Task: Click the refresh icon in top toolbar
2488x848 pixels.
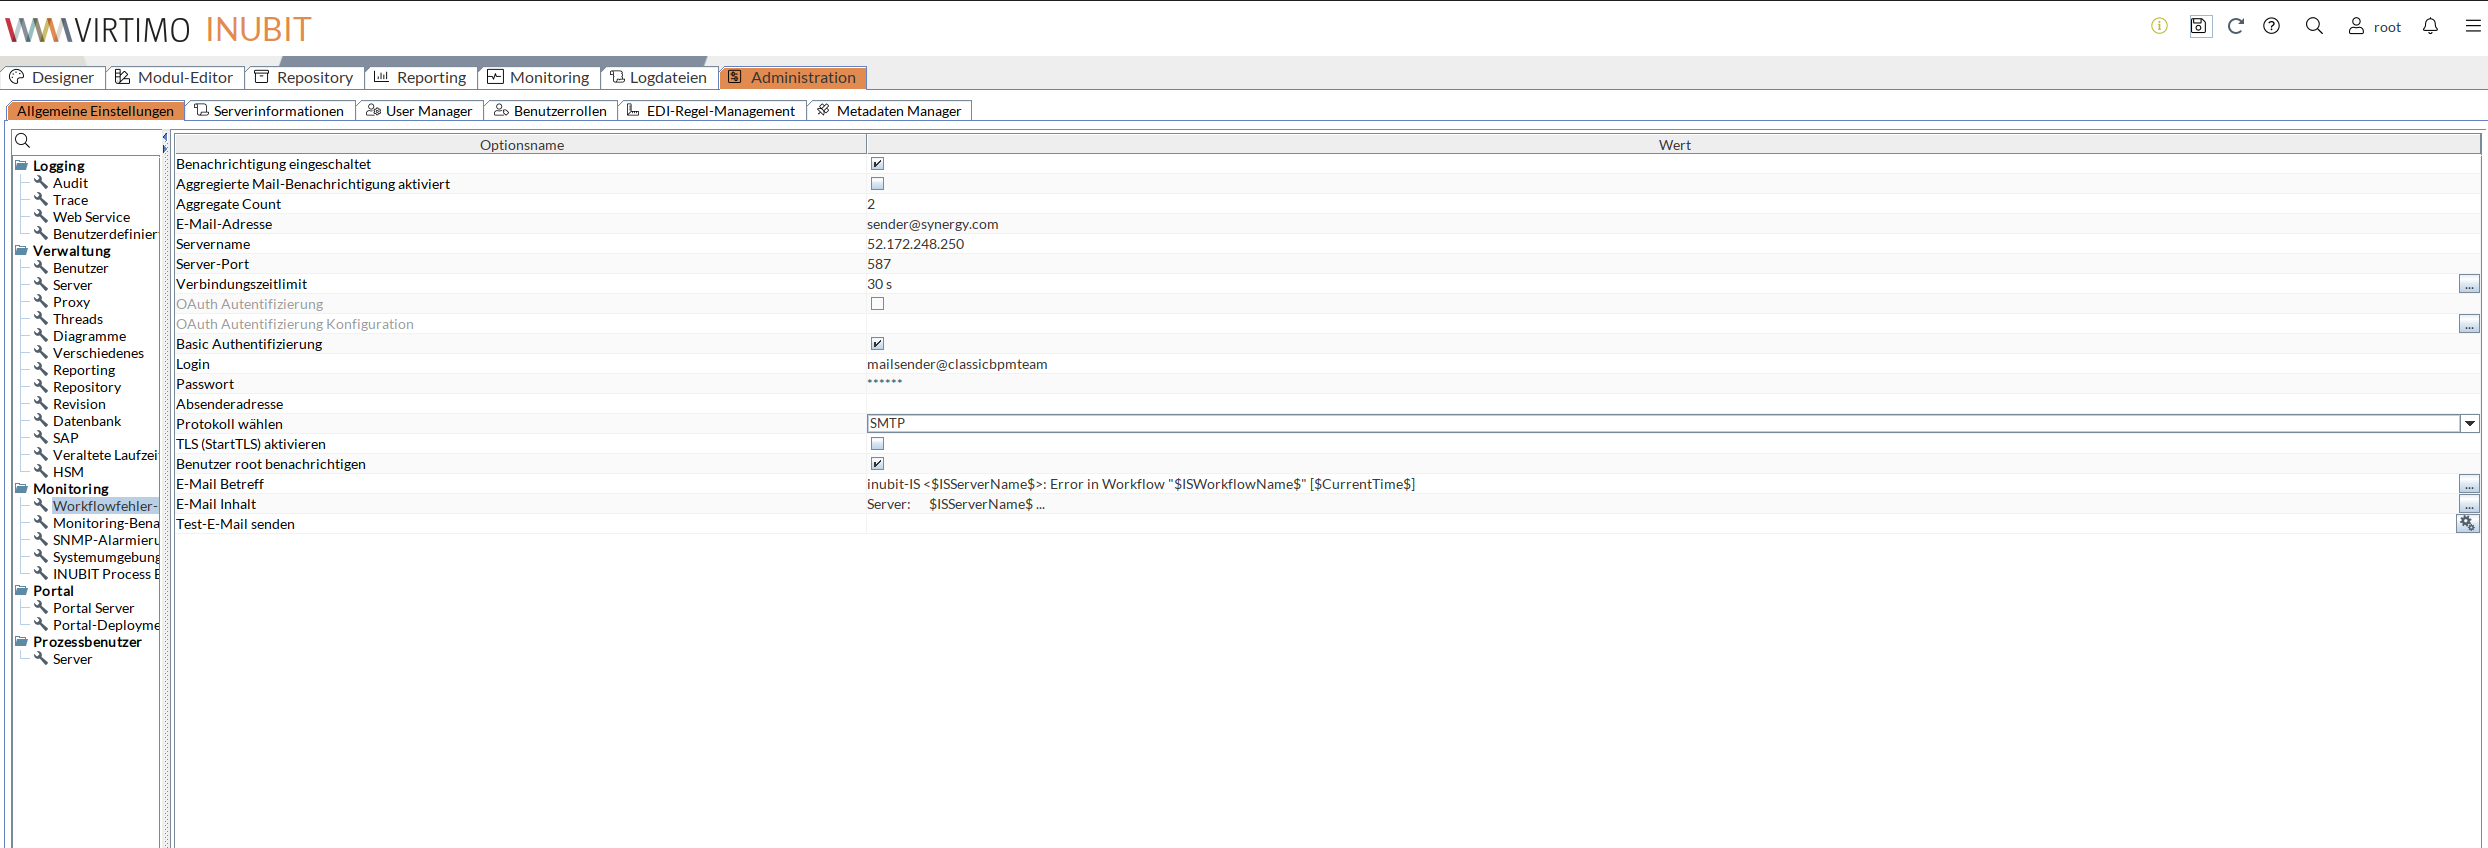Action: point(2236,26)
